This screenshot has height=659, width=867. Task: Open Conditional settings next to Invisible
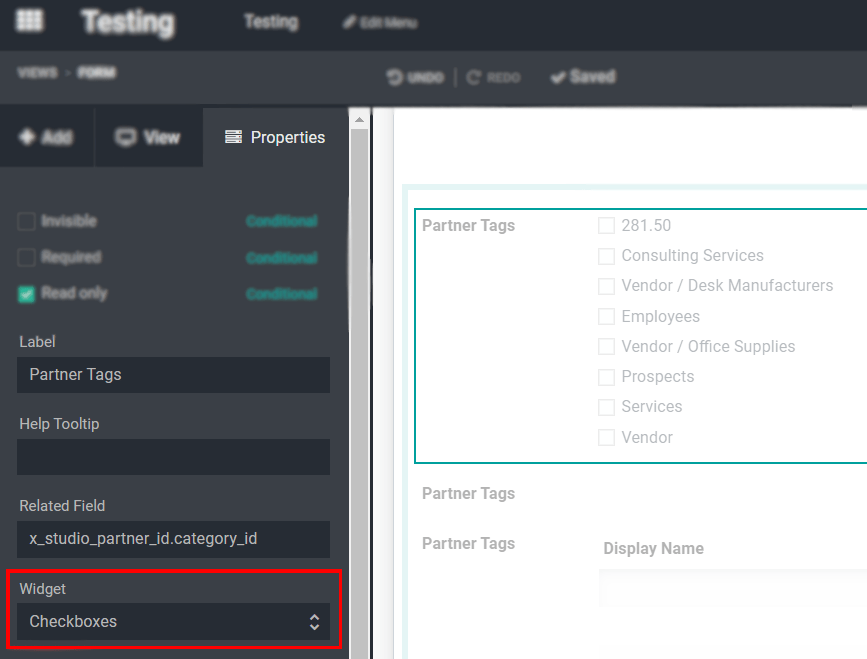(x=281, y=221)
